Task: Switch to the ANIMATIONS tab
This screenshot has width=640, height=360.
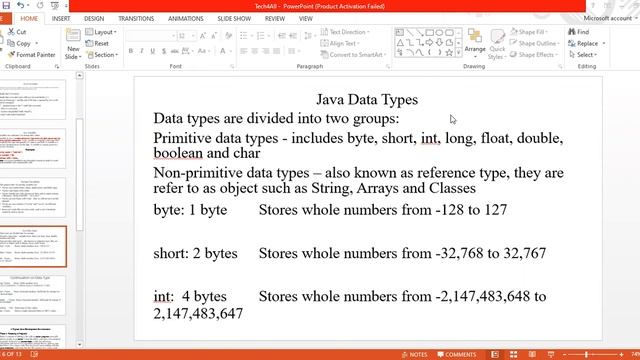Action: point(186,18)
